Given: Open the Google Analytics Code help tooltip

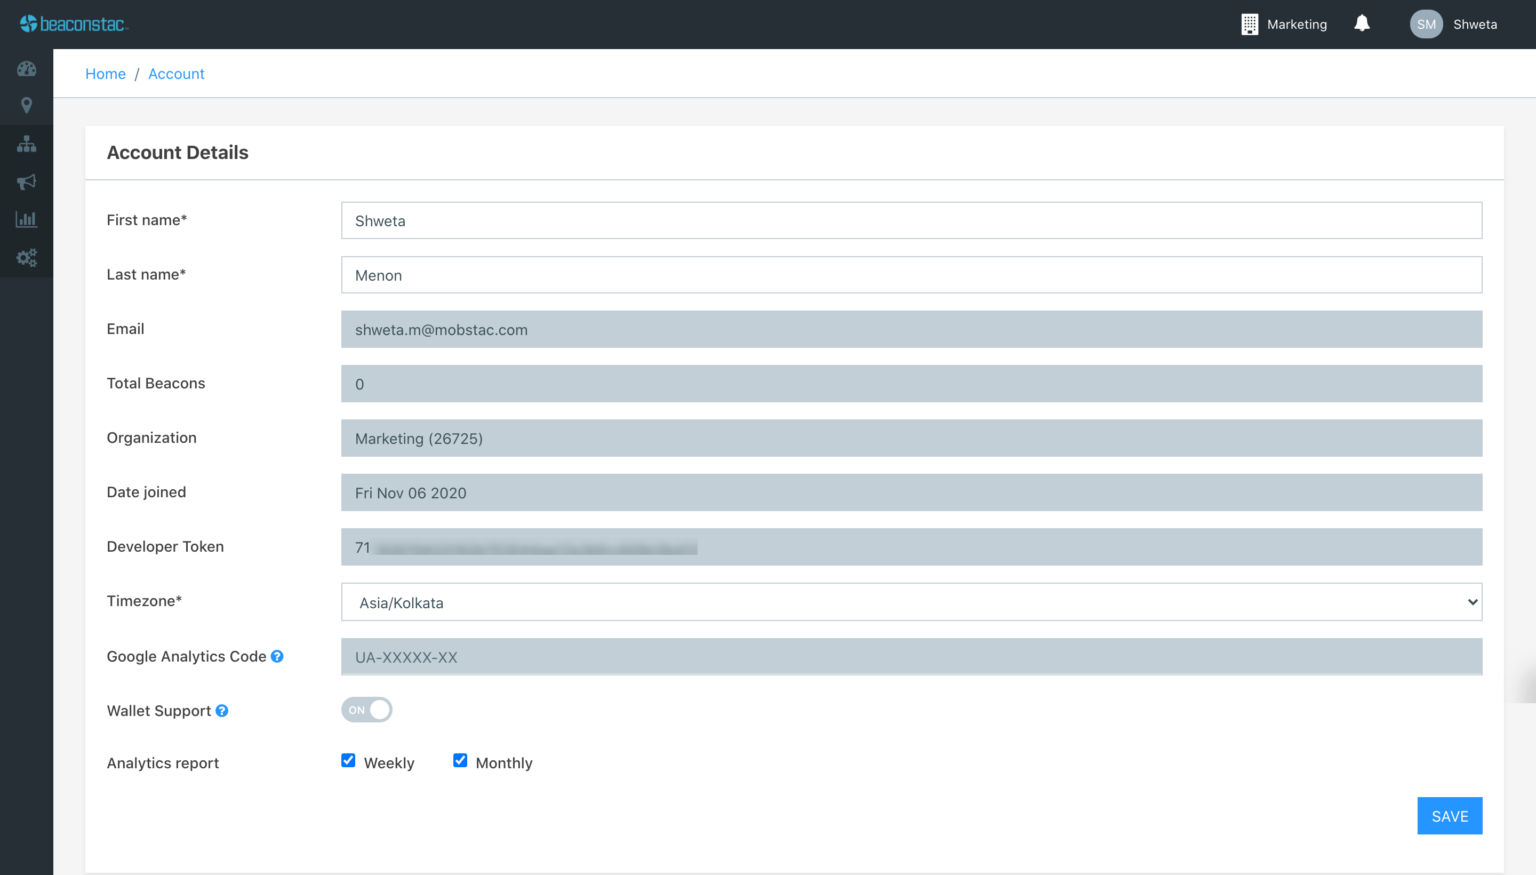Looking at the screenshot, I should [x=276, y=656].
